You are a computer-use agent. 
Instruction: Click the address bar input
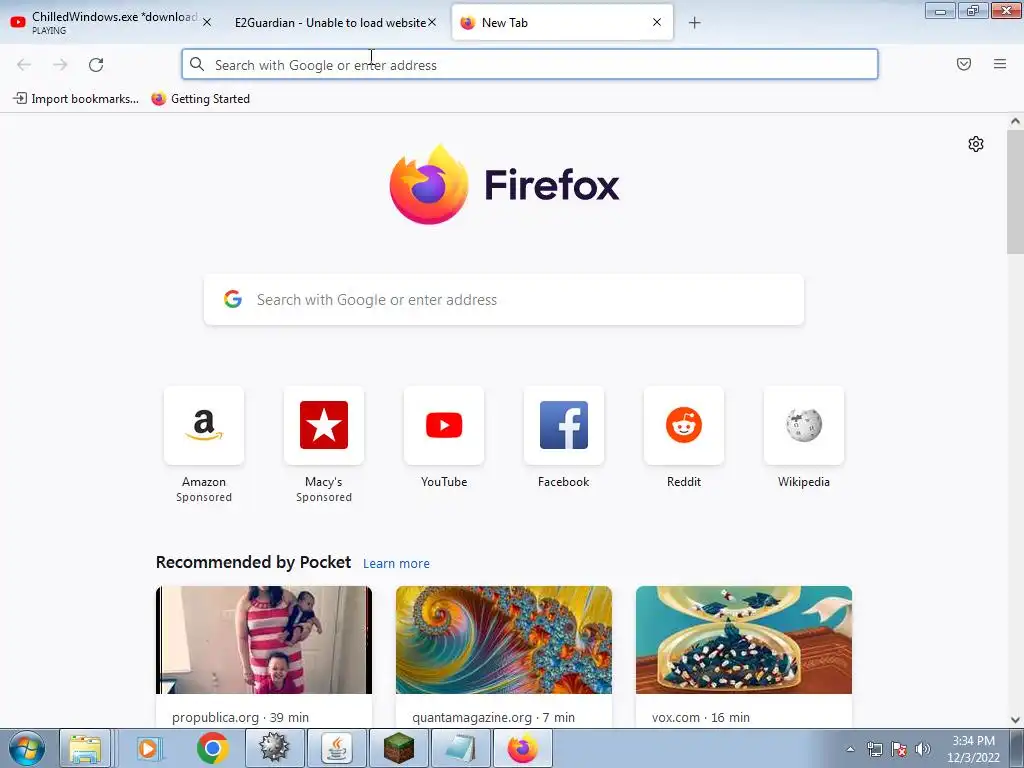coord(530,65)
